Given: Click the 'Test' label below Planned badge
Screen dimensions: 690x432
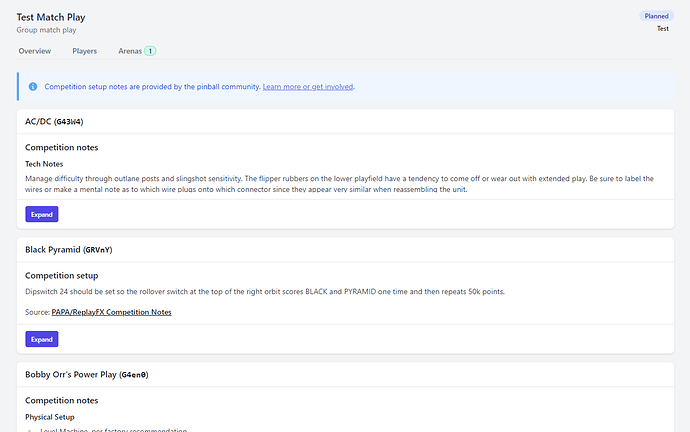Looking at the screenshot, I should coord(663,29).
